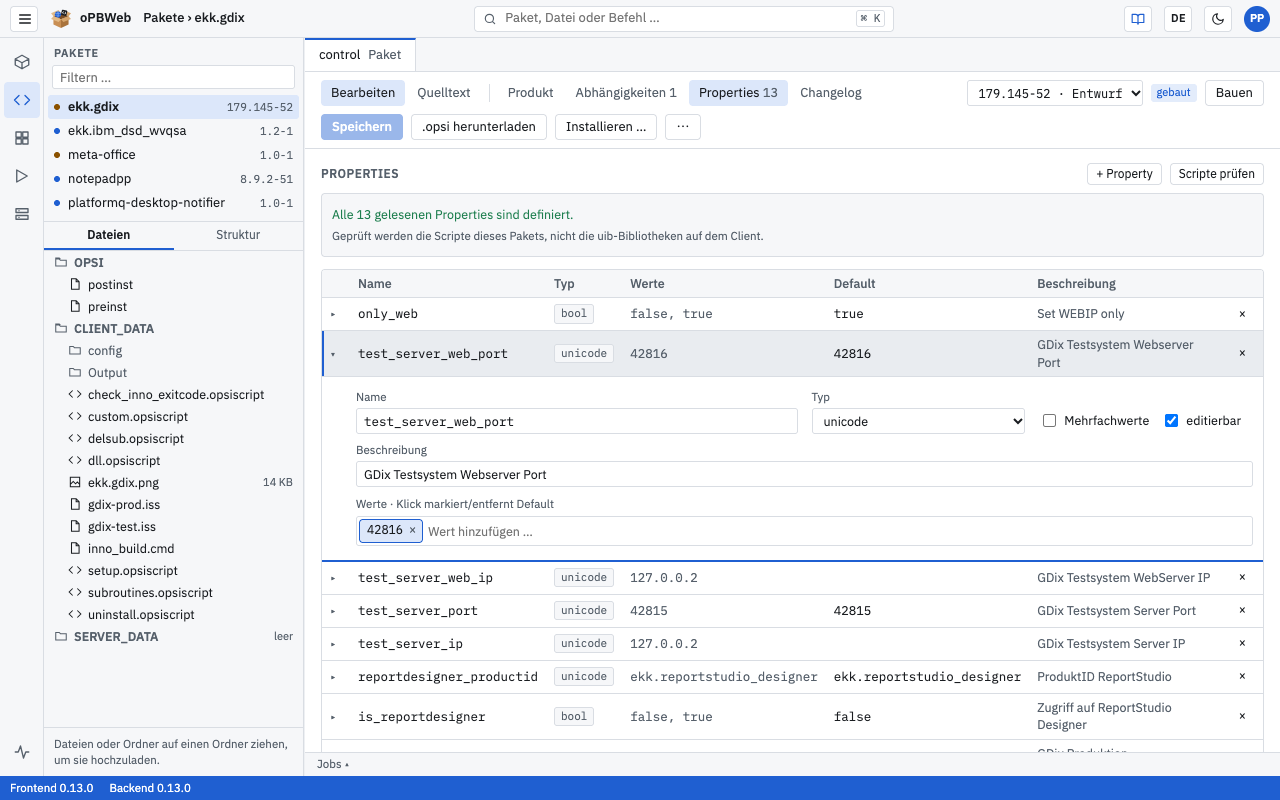Expand the test_server_web_ip row

[x=334, y=578]
